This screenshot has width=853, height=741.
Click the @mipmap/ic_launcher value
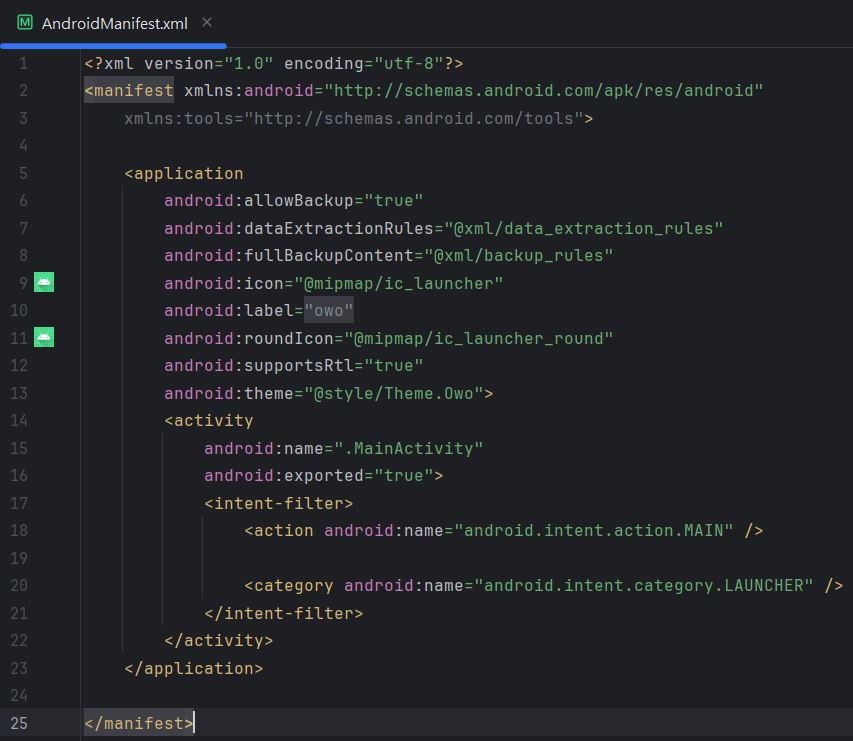(x=399, y=283)
